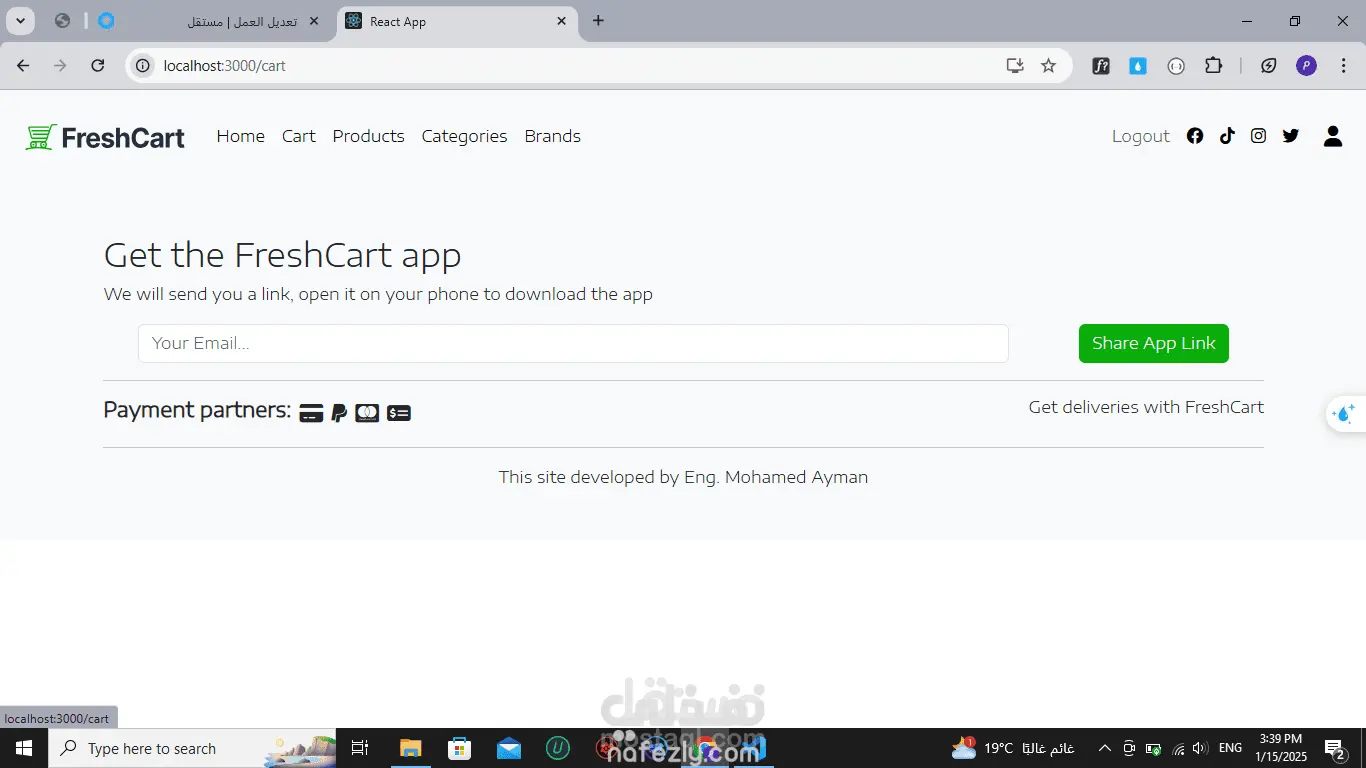Screen dimensions: 1366x768
Task: Click the Get deliveries with FreshCart text
Action: pyautogui.click(x=1146, y=407)
